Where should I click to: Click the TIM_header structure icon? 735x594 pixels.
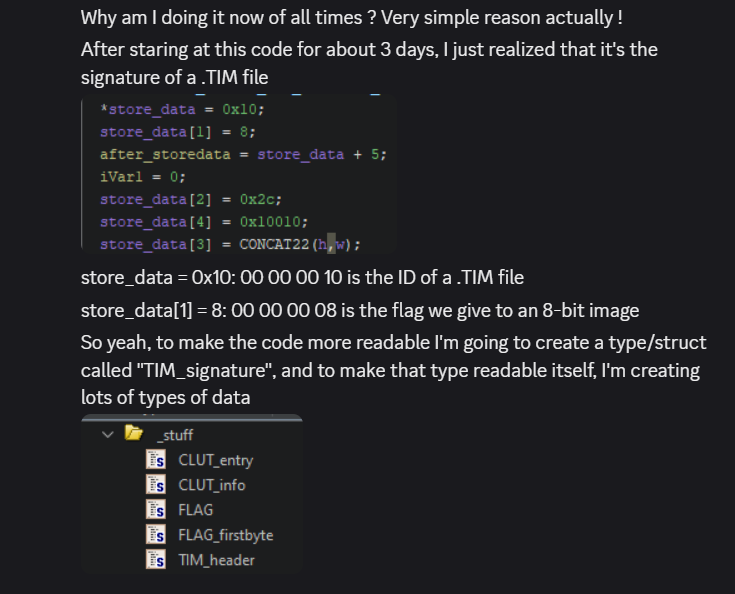pyautogui.click(x=155, y=560)
